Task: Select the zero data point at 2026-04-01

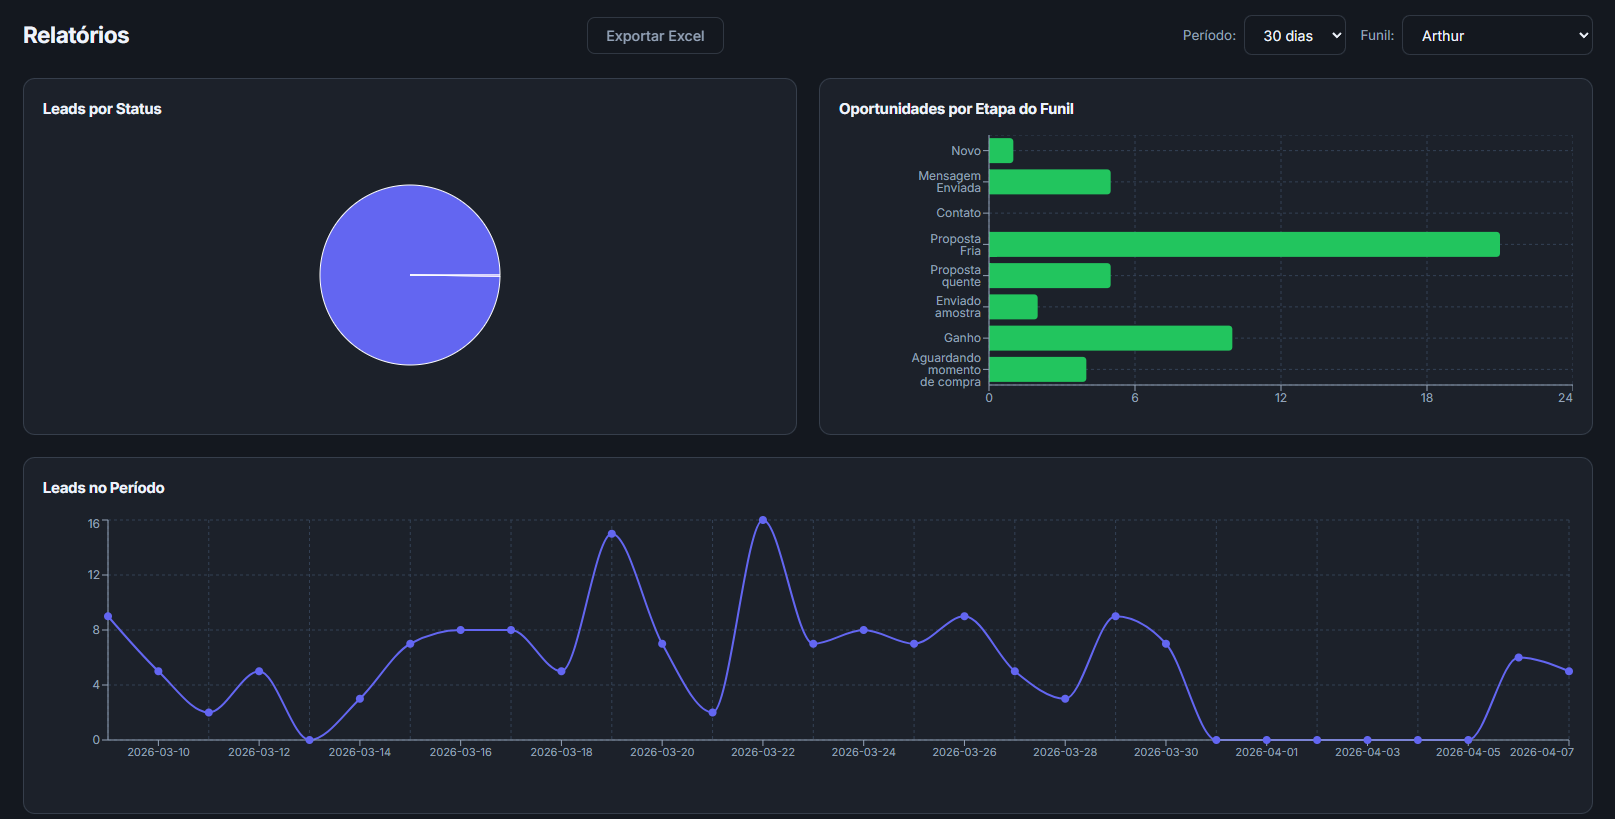Action: (1267, 740)
